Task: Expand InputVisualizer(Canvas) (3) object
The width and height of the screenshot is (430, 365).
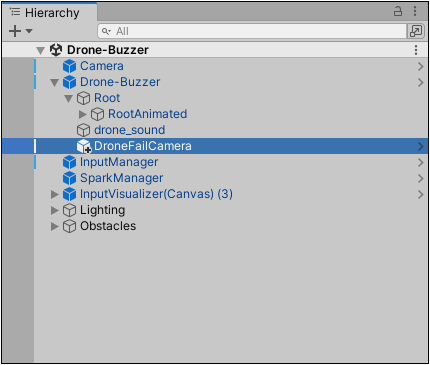Action: 54,194
